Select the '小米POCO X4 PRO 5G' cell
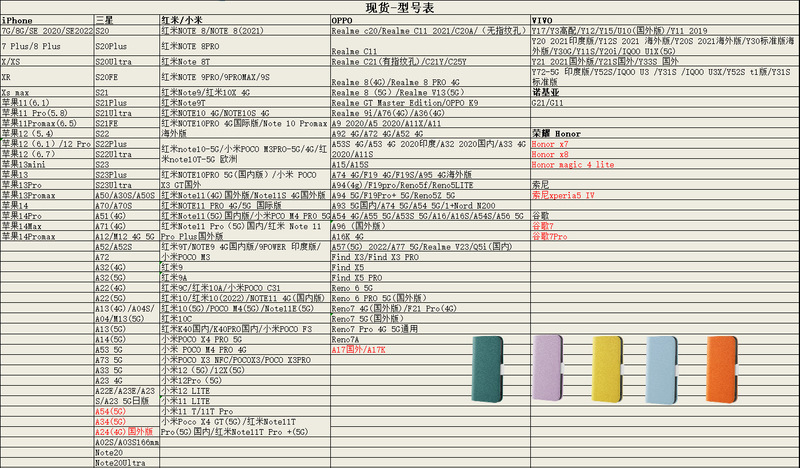800x468 pixels. [x=244, y=339]
